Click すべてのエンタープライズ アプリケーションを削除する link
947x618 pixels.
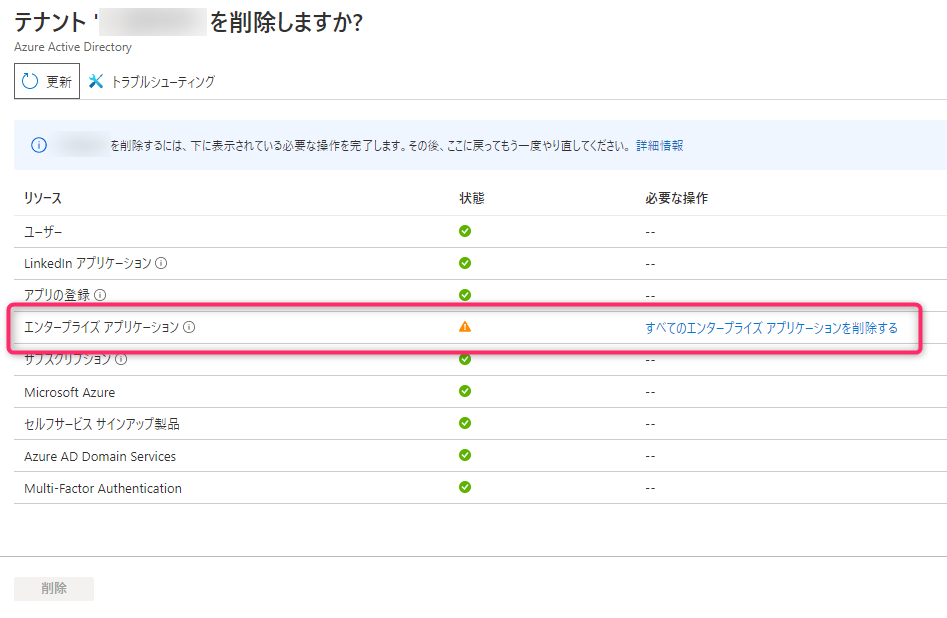[x=771, y=328]
